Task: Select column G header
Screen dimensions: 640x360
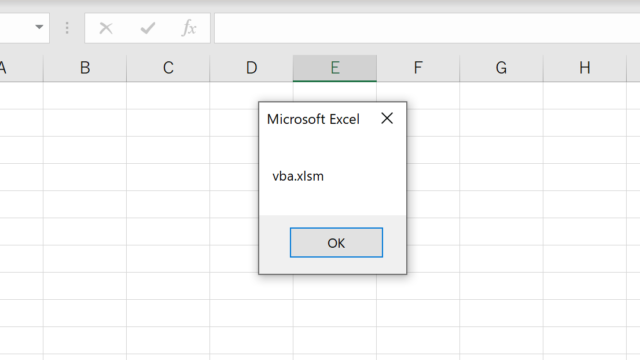Action: coord(501,68)
